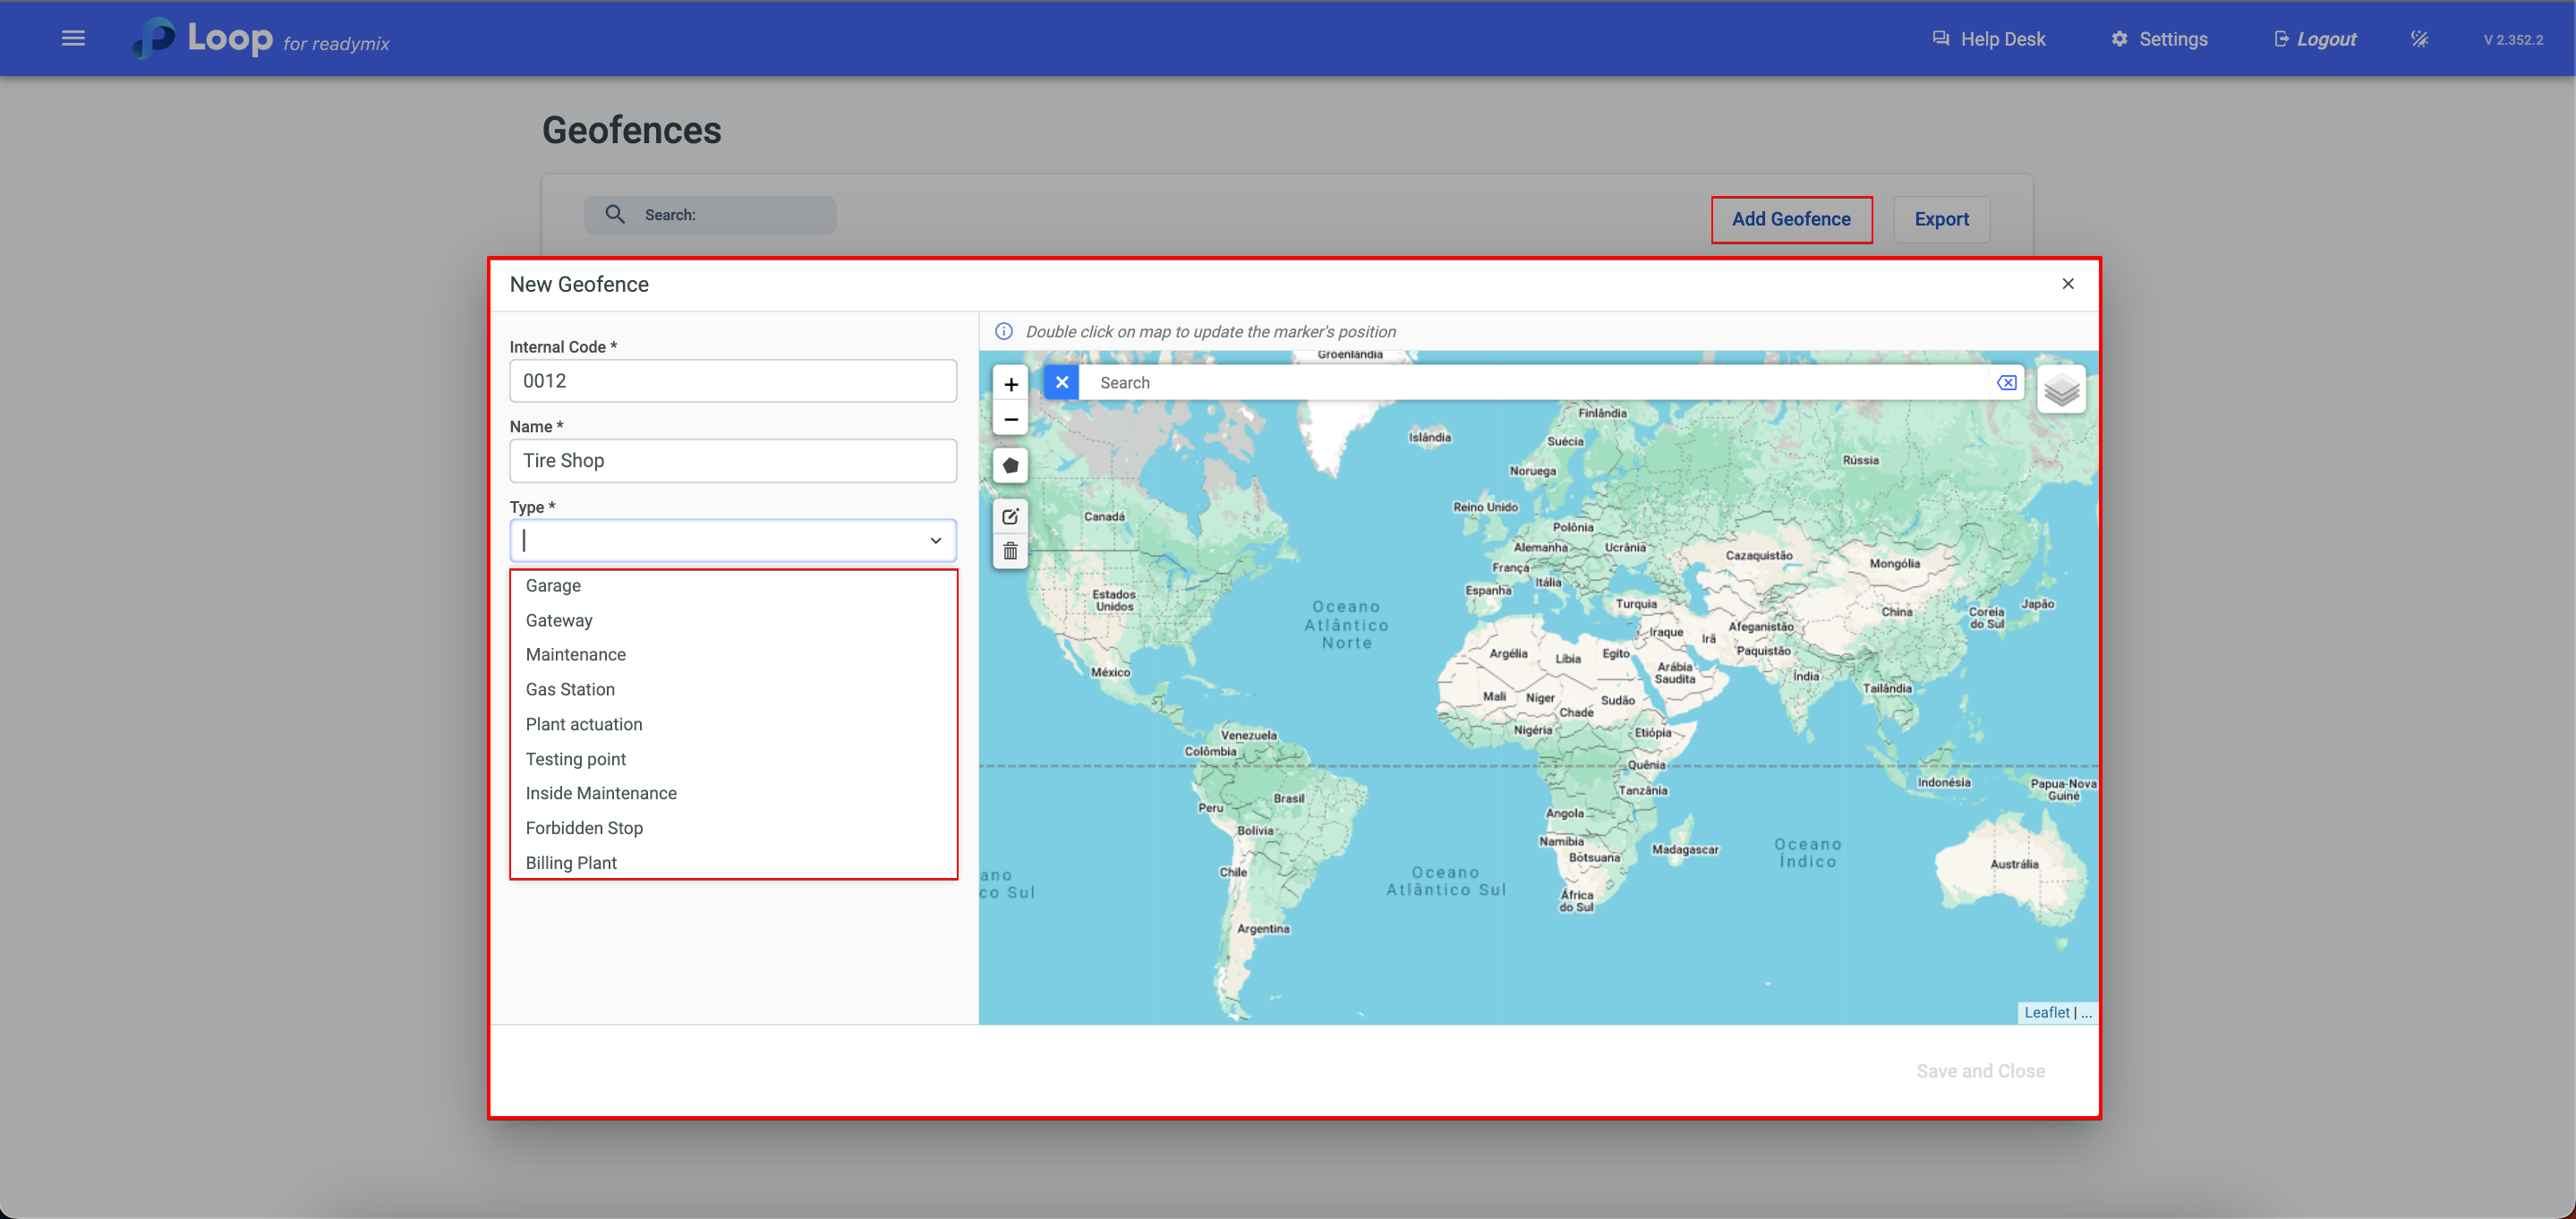Screen dimensions: 2576x1219
Task: Open Settings in the top bar
Action: pos(2159,39)
